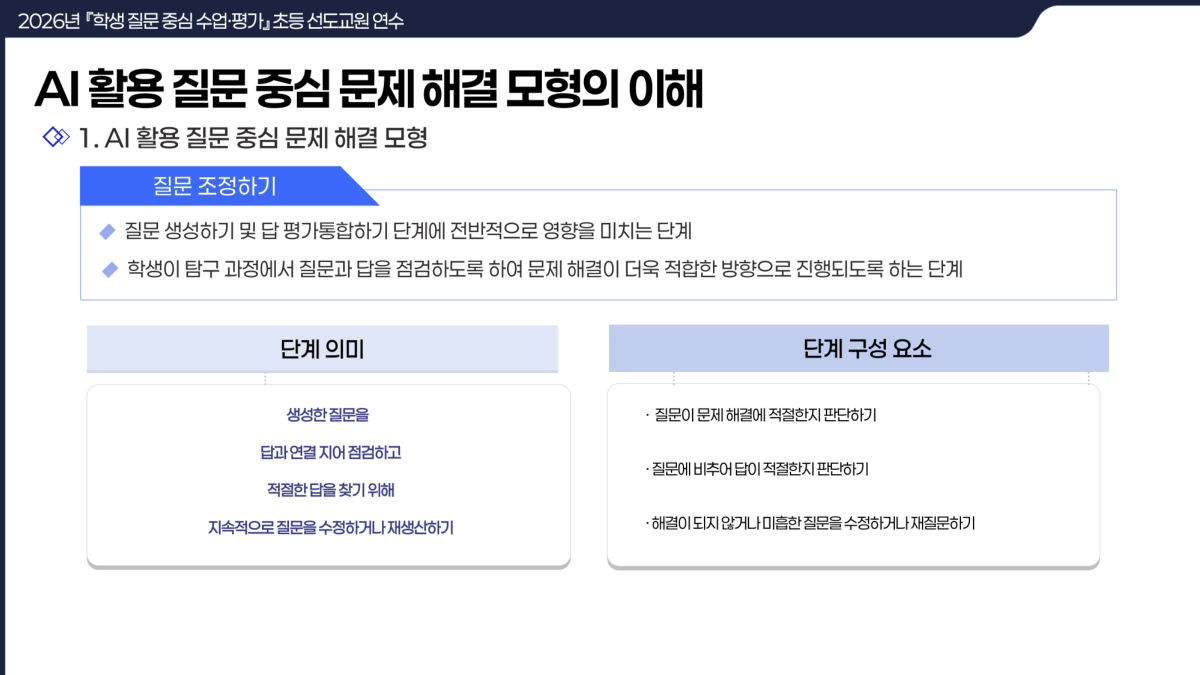Click the line '적절한 답을 찾기 위해'
This screenshot has width=1200, height=675.
click(x=330, y=490)
